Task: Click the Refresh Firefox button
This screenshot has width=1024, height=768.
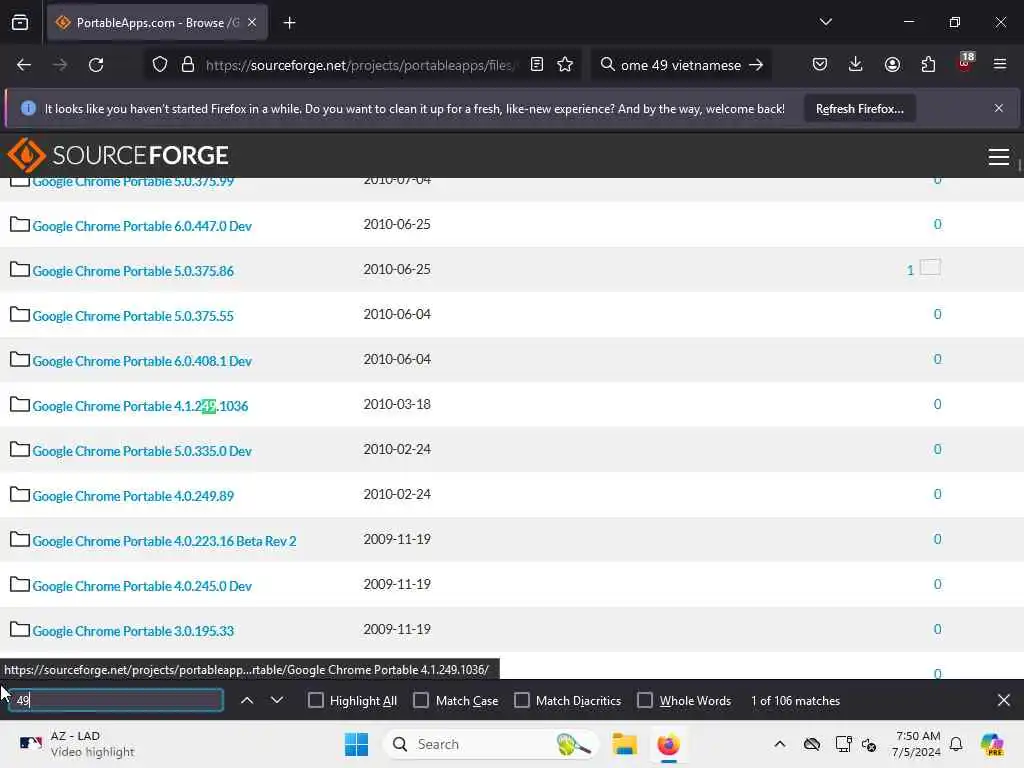Action: click(x=859, y=108)
